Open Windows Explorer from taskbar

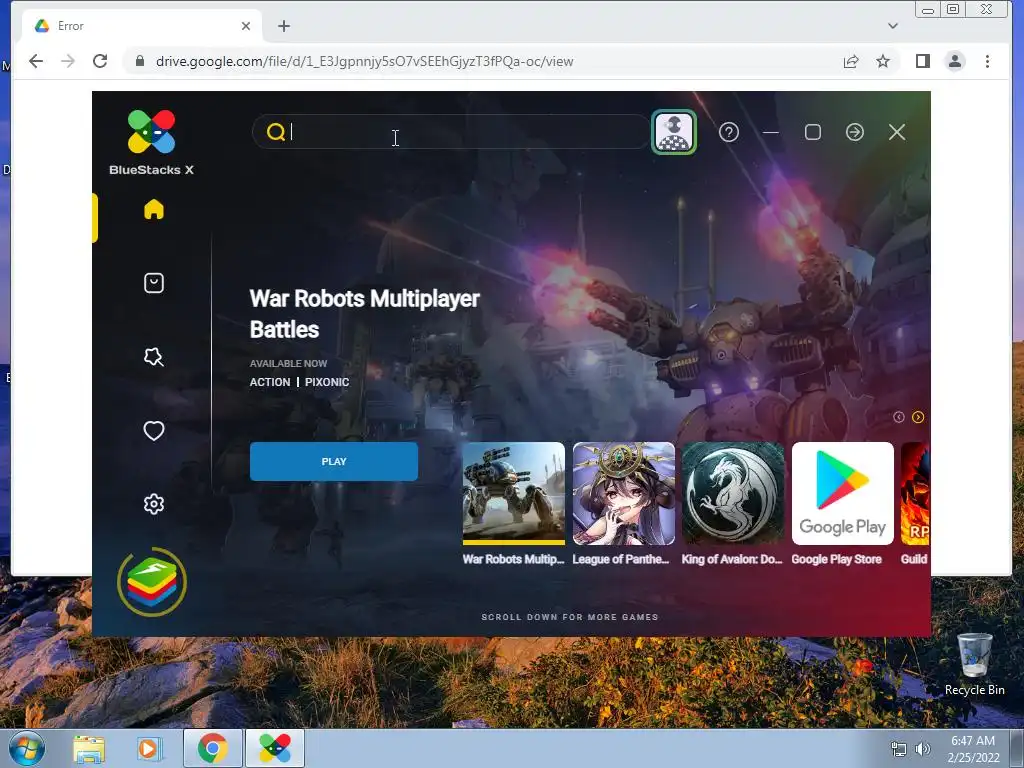click(x=89, y=748)
